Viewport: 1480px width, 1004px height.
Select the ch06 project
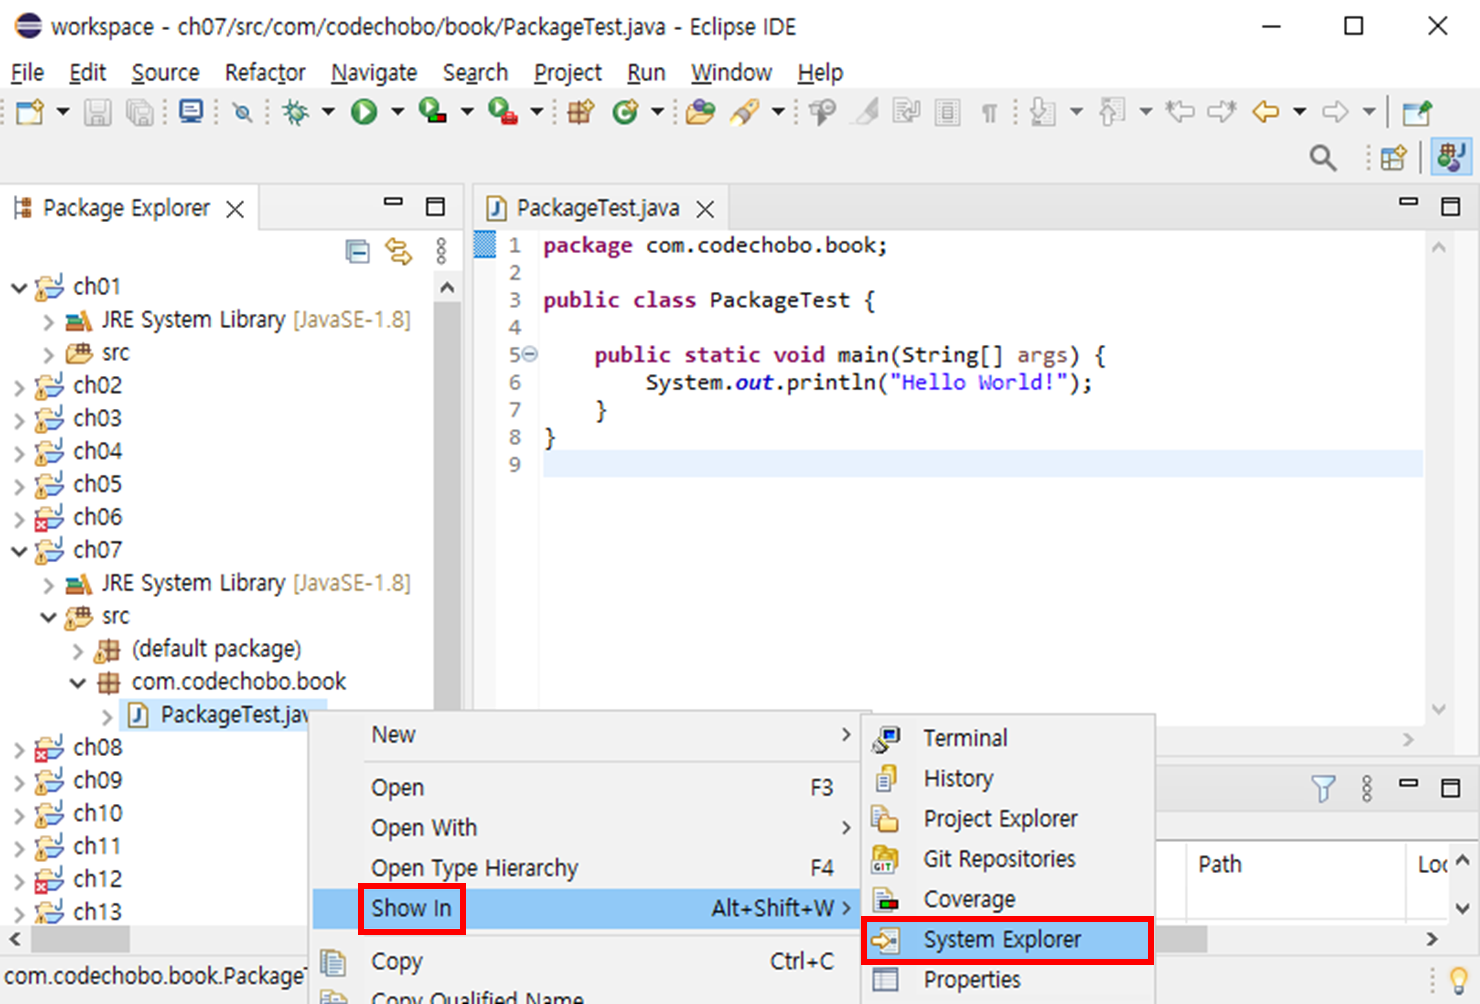(x=97, y=517)
